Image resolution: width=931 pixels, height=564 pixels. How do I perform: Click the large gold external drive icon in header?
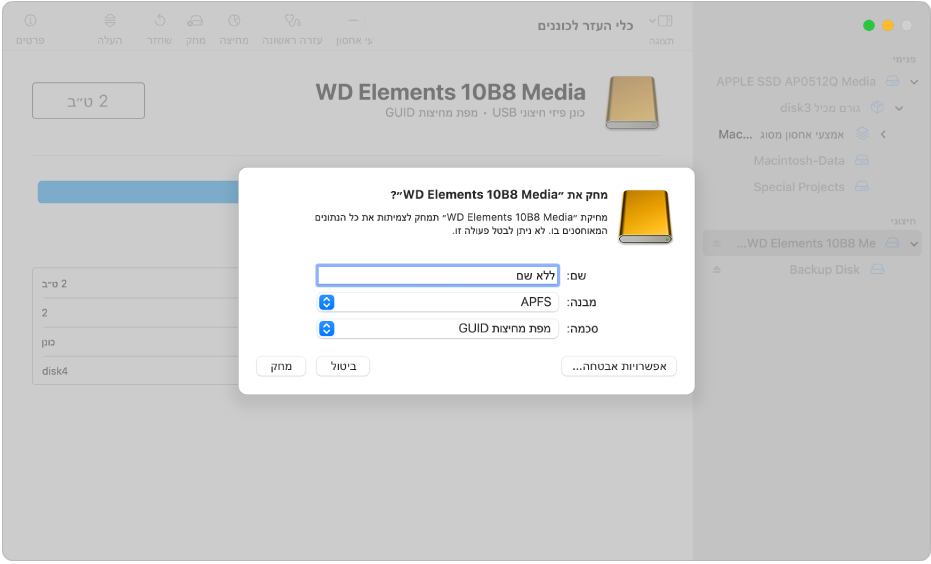pyautogui.click(x=632, y=103)
